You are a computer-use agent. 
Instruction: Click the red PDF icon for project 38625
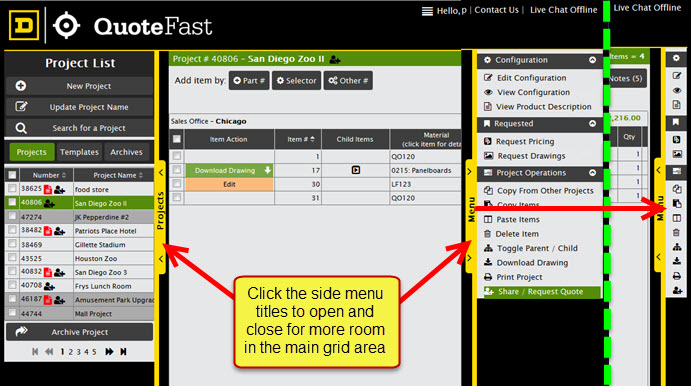point(48,189)
